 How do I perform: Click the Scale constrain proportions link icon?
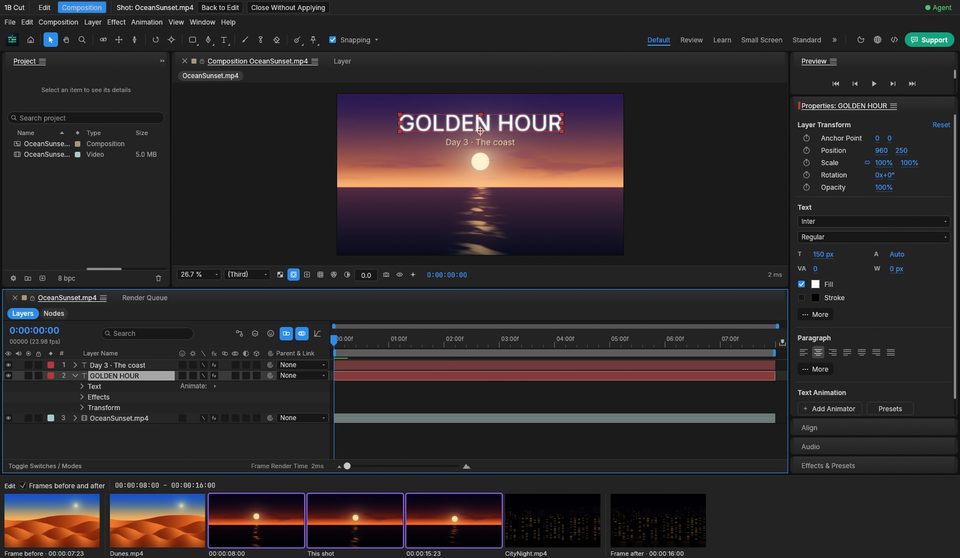tap(867, 163)
